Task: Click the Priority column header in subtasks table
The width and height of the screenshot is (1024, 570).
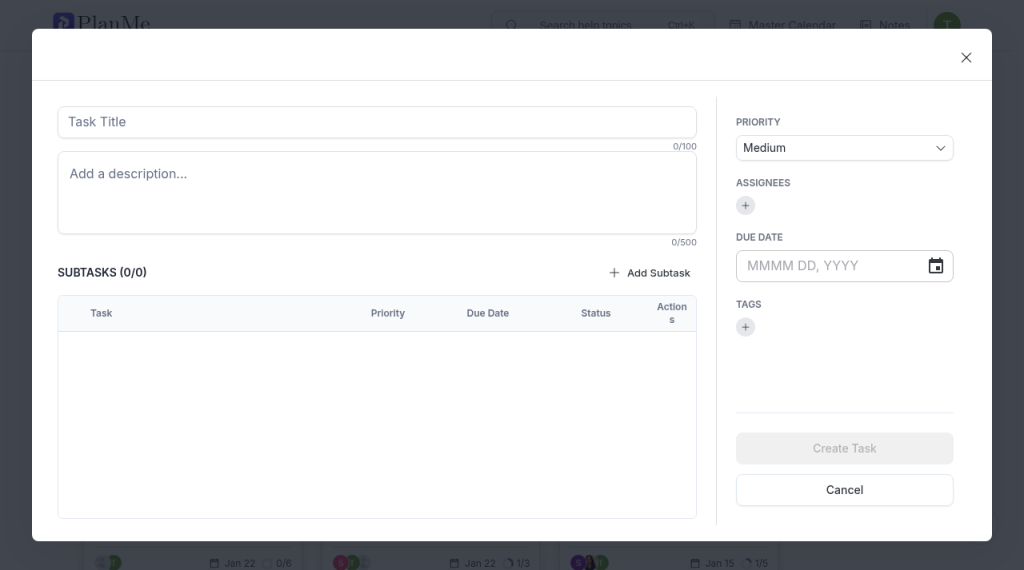Action: click(x=388, y=313)
